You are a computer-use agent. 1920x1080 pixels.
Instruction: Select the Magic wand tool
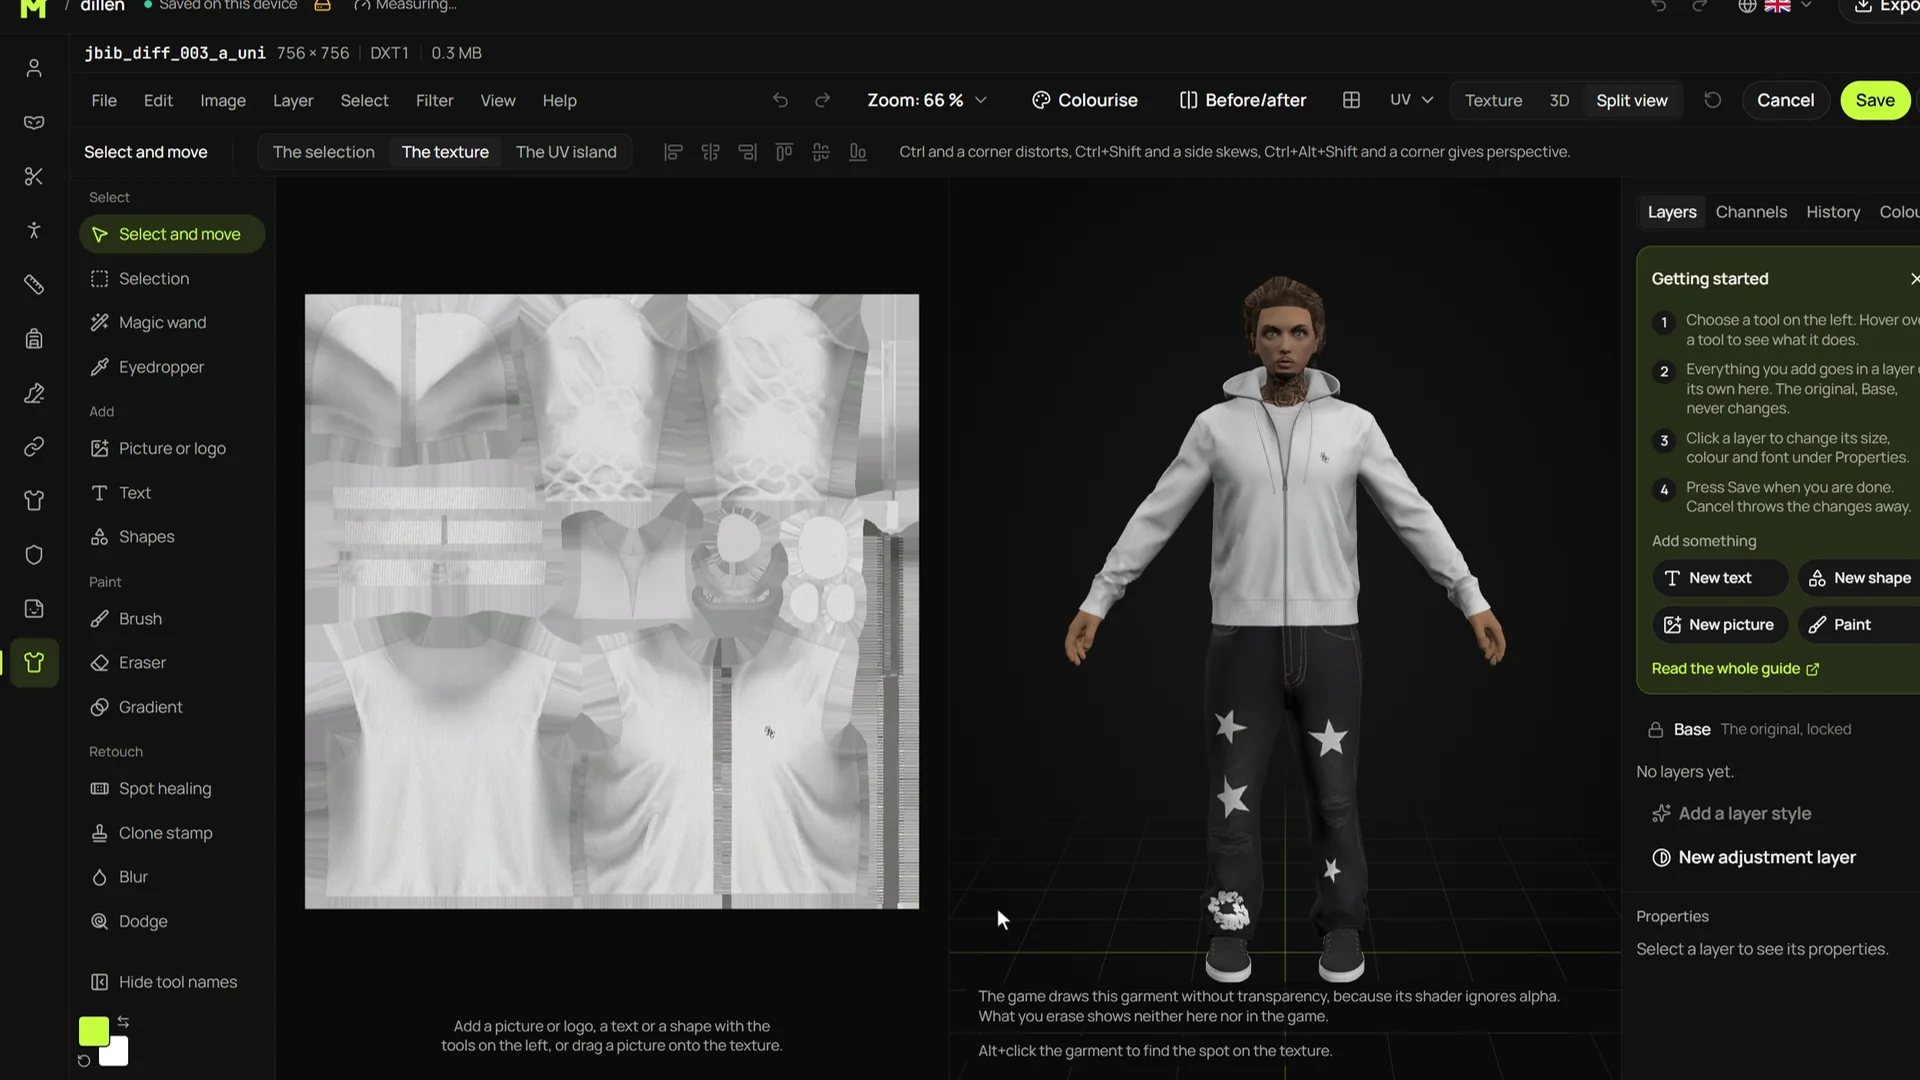tap(172, 323)
